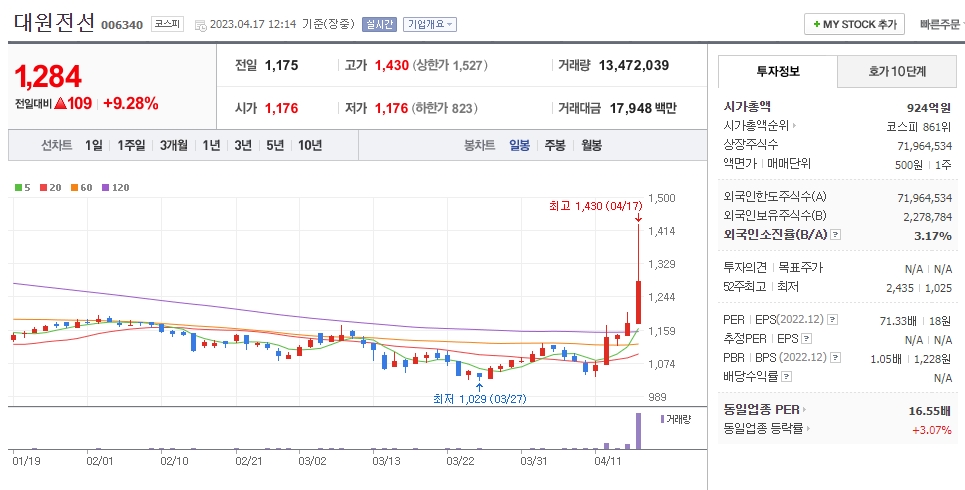965x490 pixels.
Task: Click the purple 거래량 volume legend marker
Action: click(x=662, y=419)
